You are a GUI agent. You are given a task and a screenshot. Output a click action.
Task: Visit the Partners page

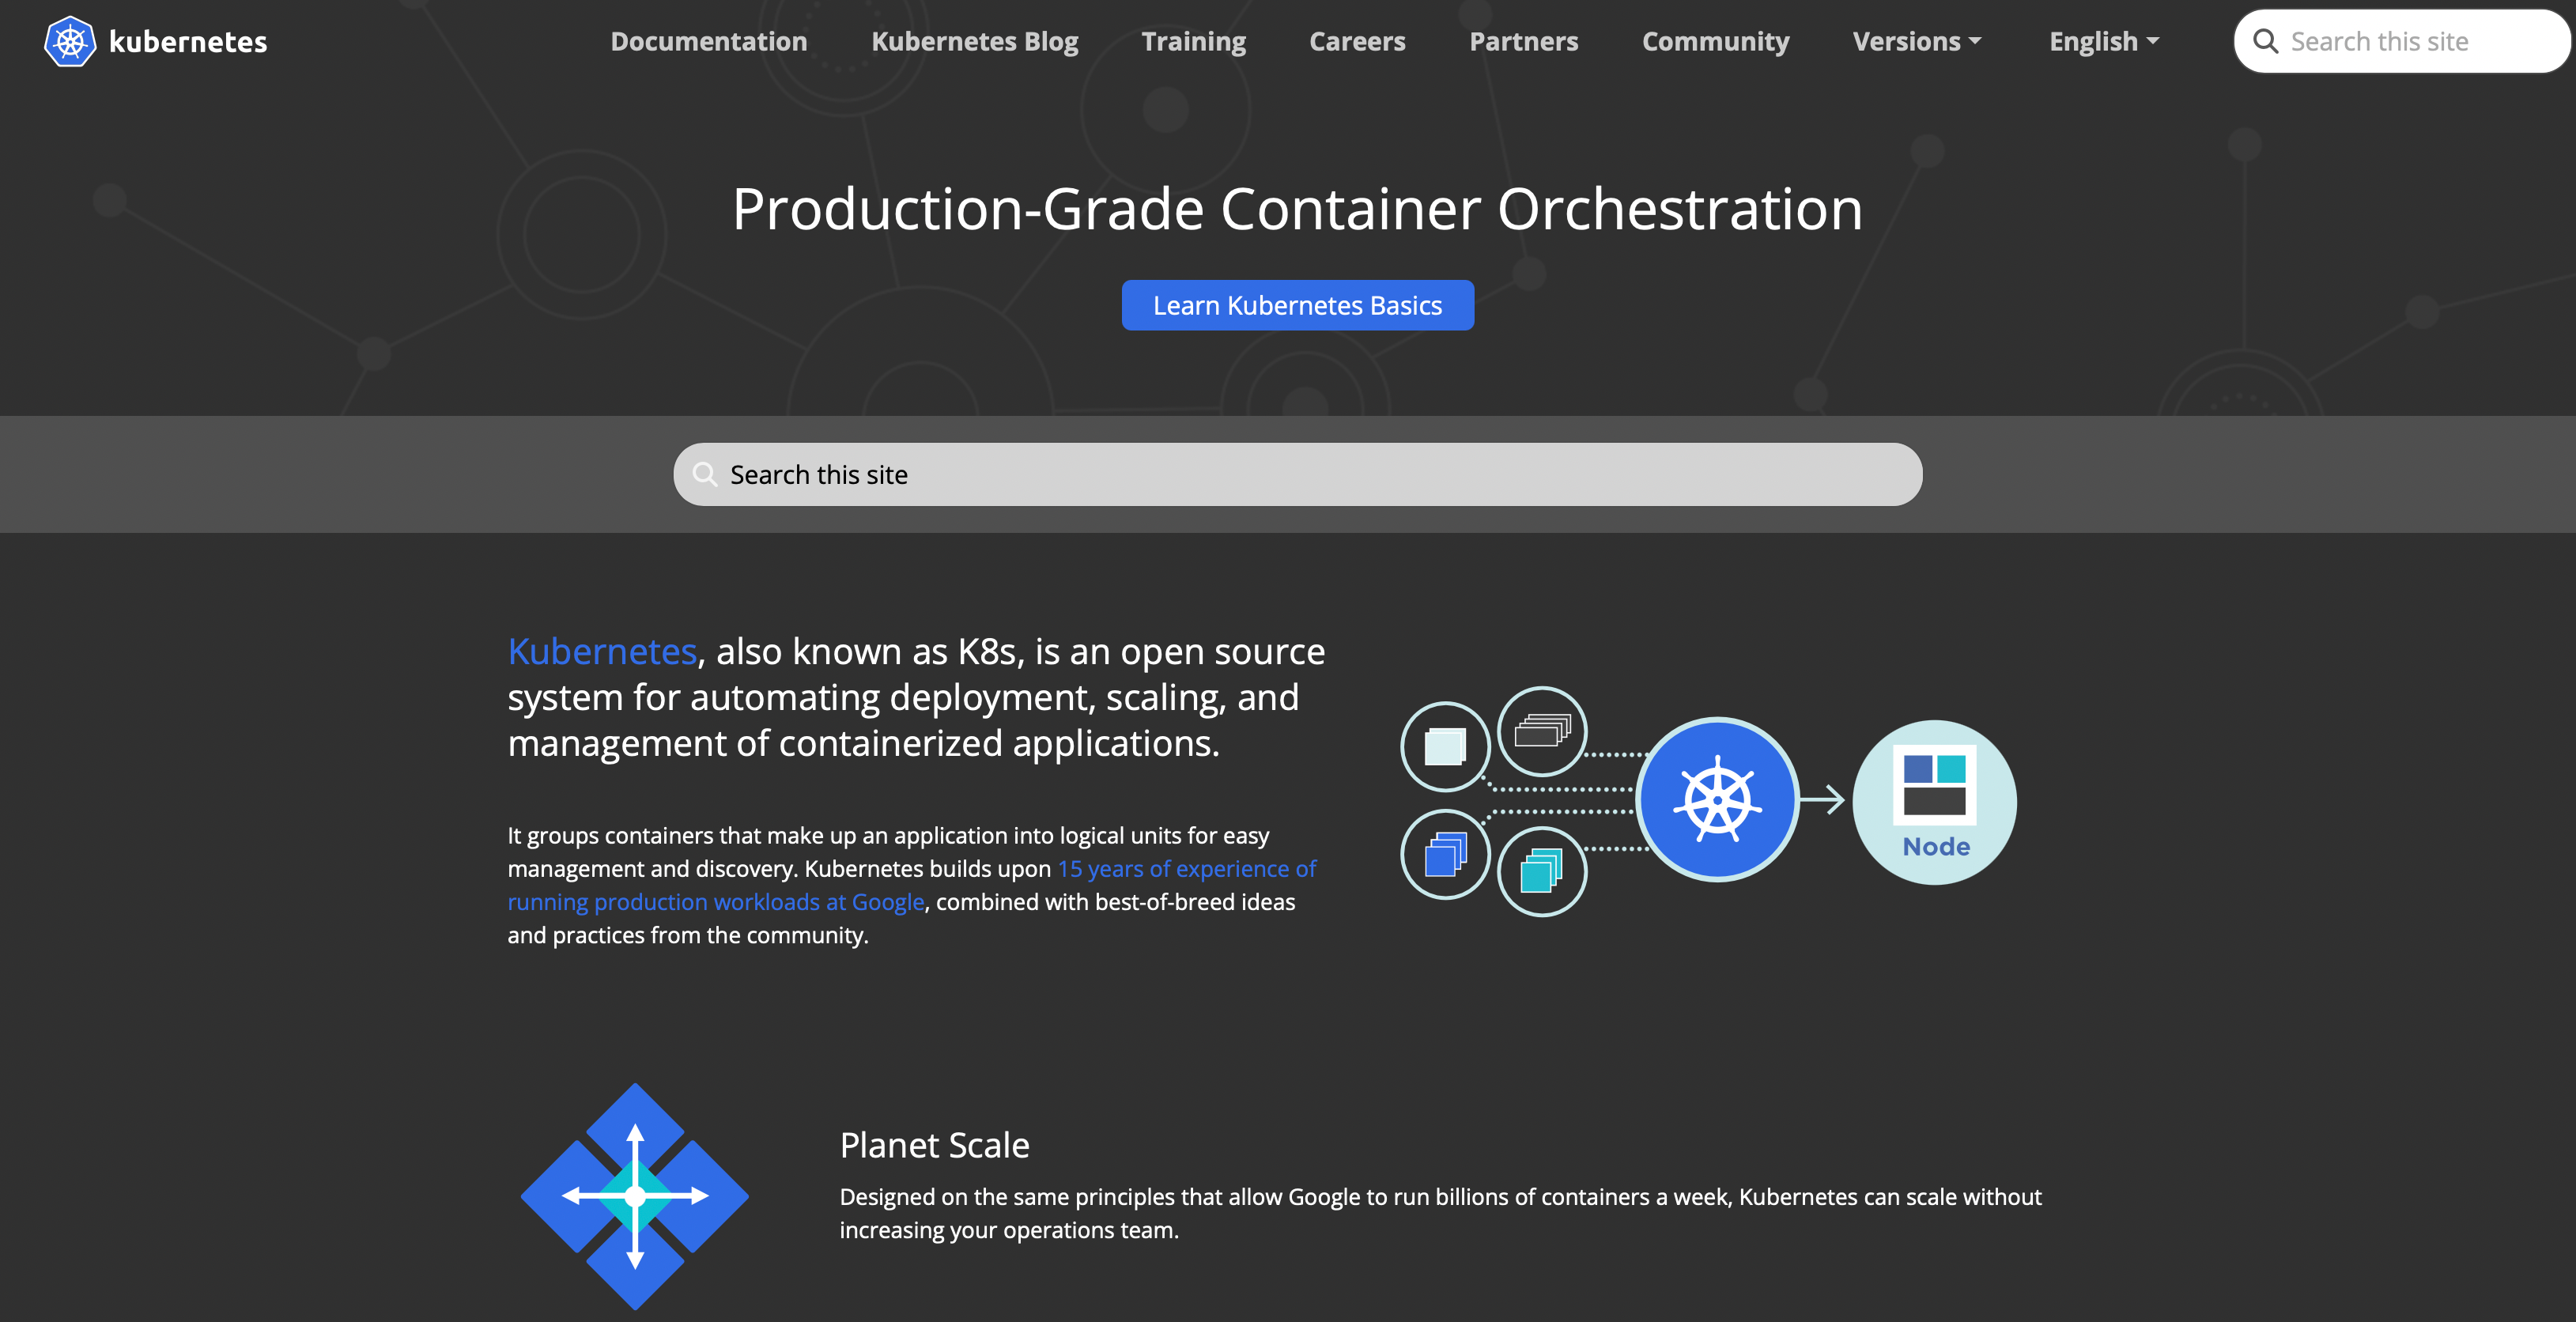tap(1523, 41)
